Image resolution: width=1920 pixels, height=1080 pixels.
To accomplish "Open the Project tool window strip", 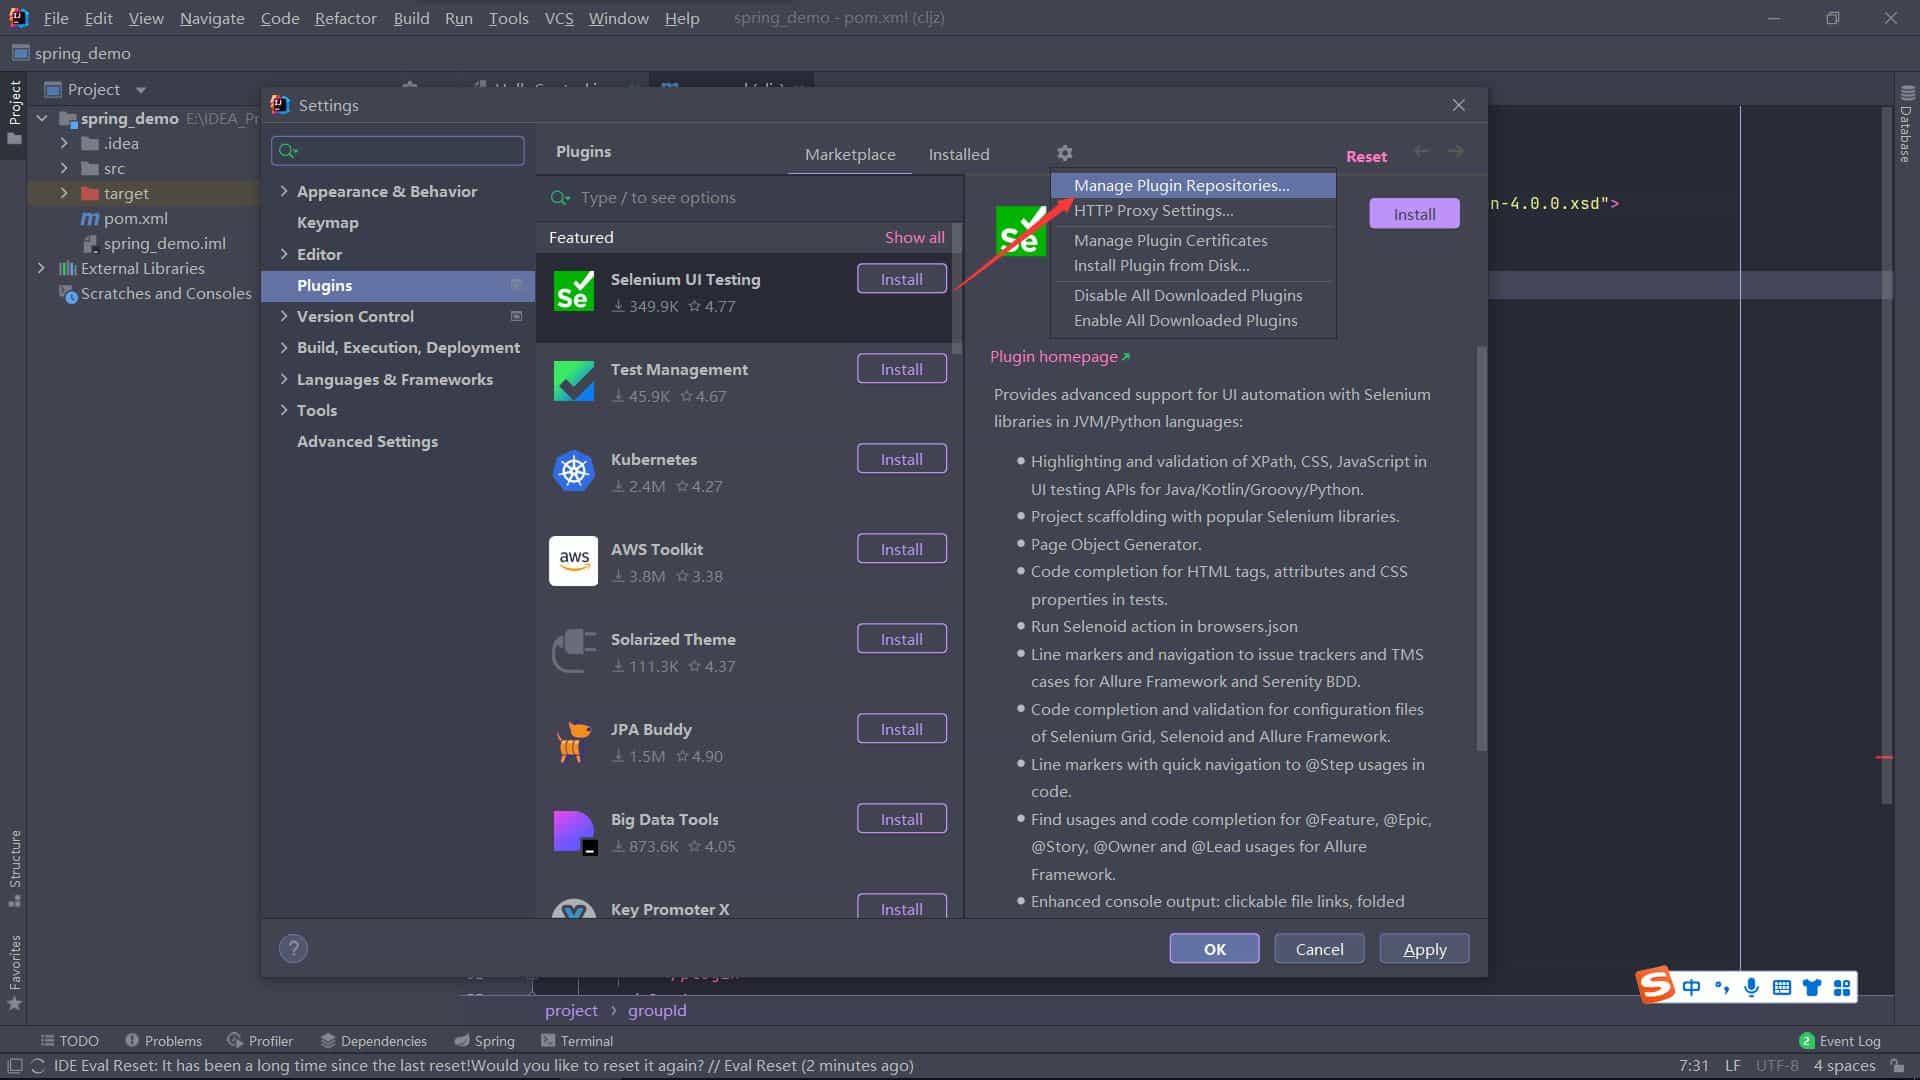I will (15, 112).
